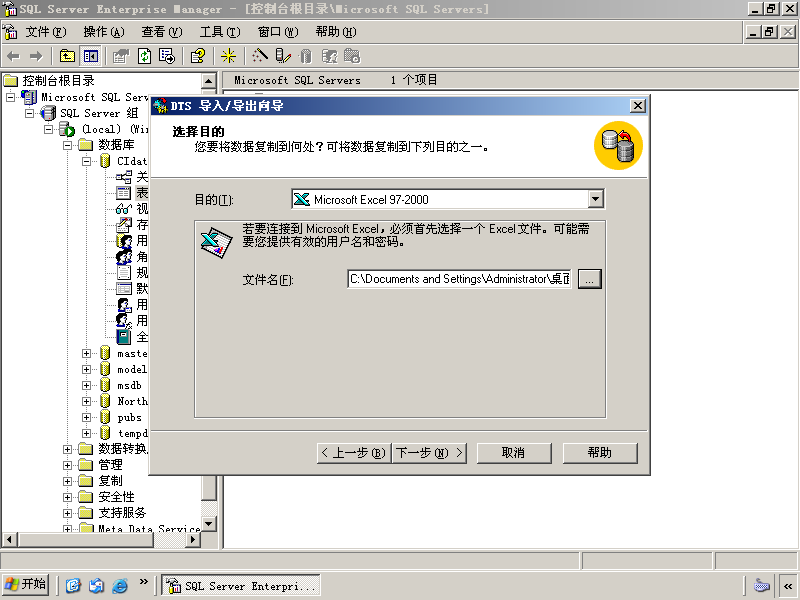Image resolution: width=800 pixels, height=600 pixels.
Task: Expand the 安全性 folder node
Action: (67, 497)
